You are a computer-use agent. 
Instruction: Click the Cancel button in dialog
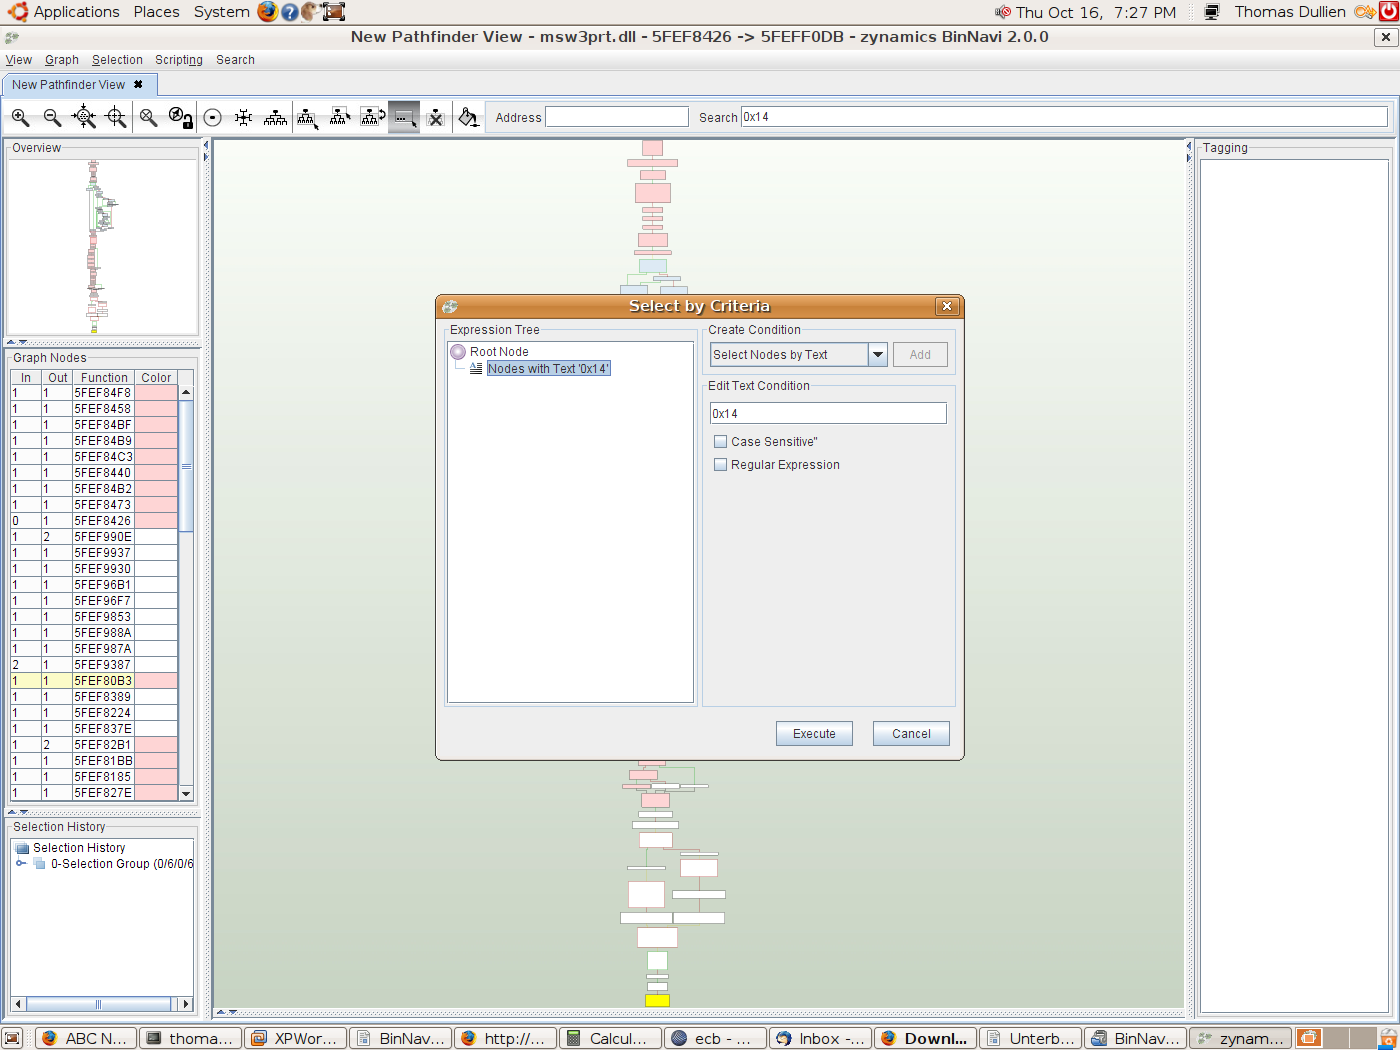pyautogui.click(x=911, y=734)
